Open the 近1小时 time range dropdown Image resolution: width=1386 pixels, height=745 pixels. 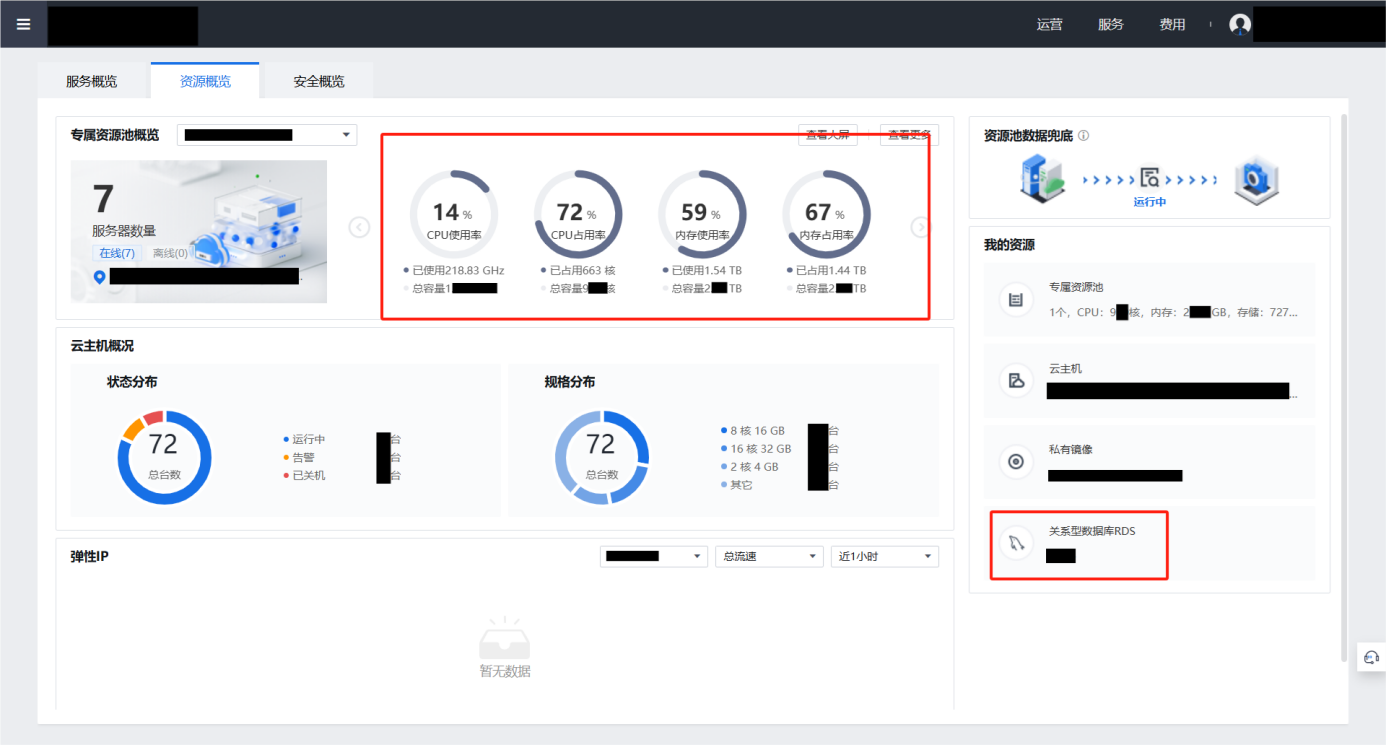click(884, 556)
